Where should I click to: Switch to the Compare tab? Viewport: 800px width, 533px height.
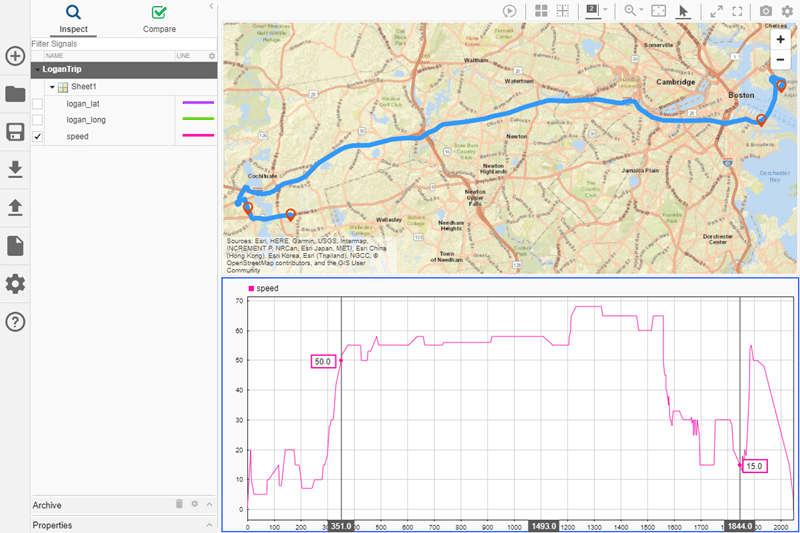click(x=159, y=19)
